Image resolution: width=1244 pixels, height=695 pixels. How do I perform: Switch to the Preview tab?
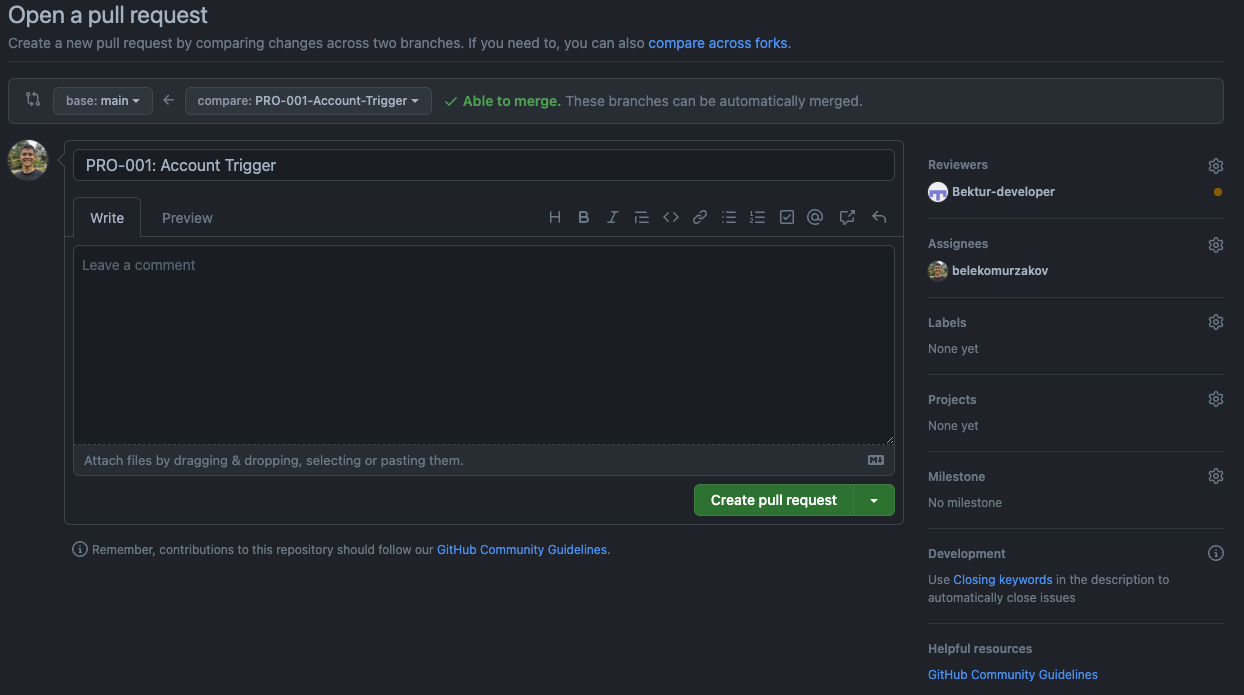[187, 218]
